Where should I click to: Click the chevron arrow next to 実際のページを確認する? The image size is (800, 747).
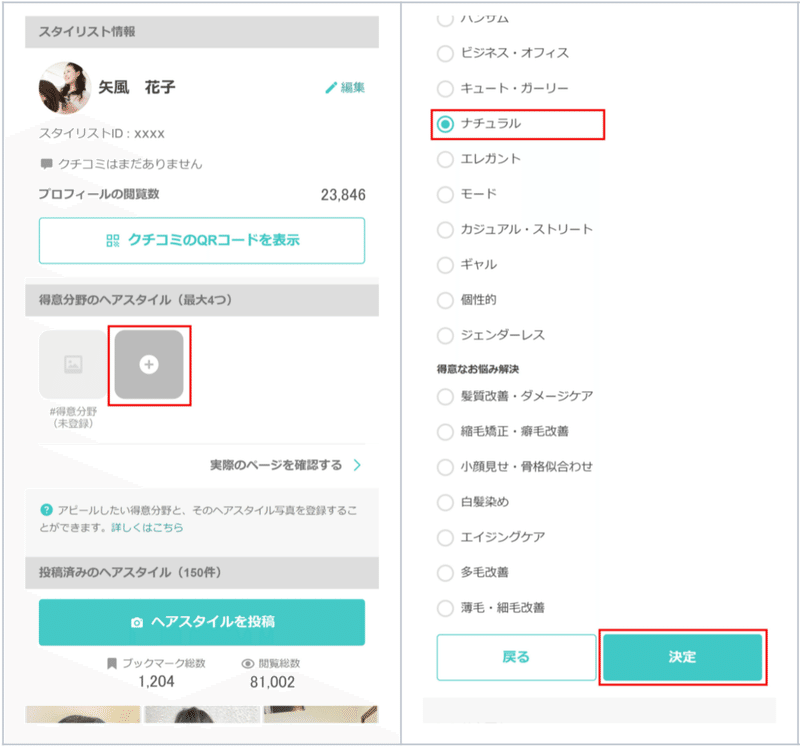[x=357, y=465]
